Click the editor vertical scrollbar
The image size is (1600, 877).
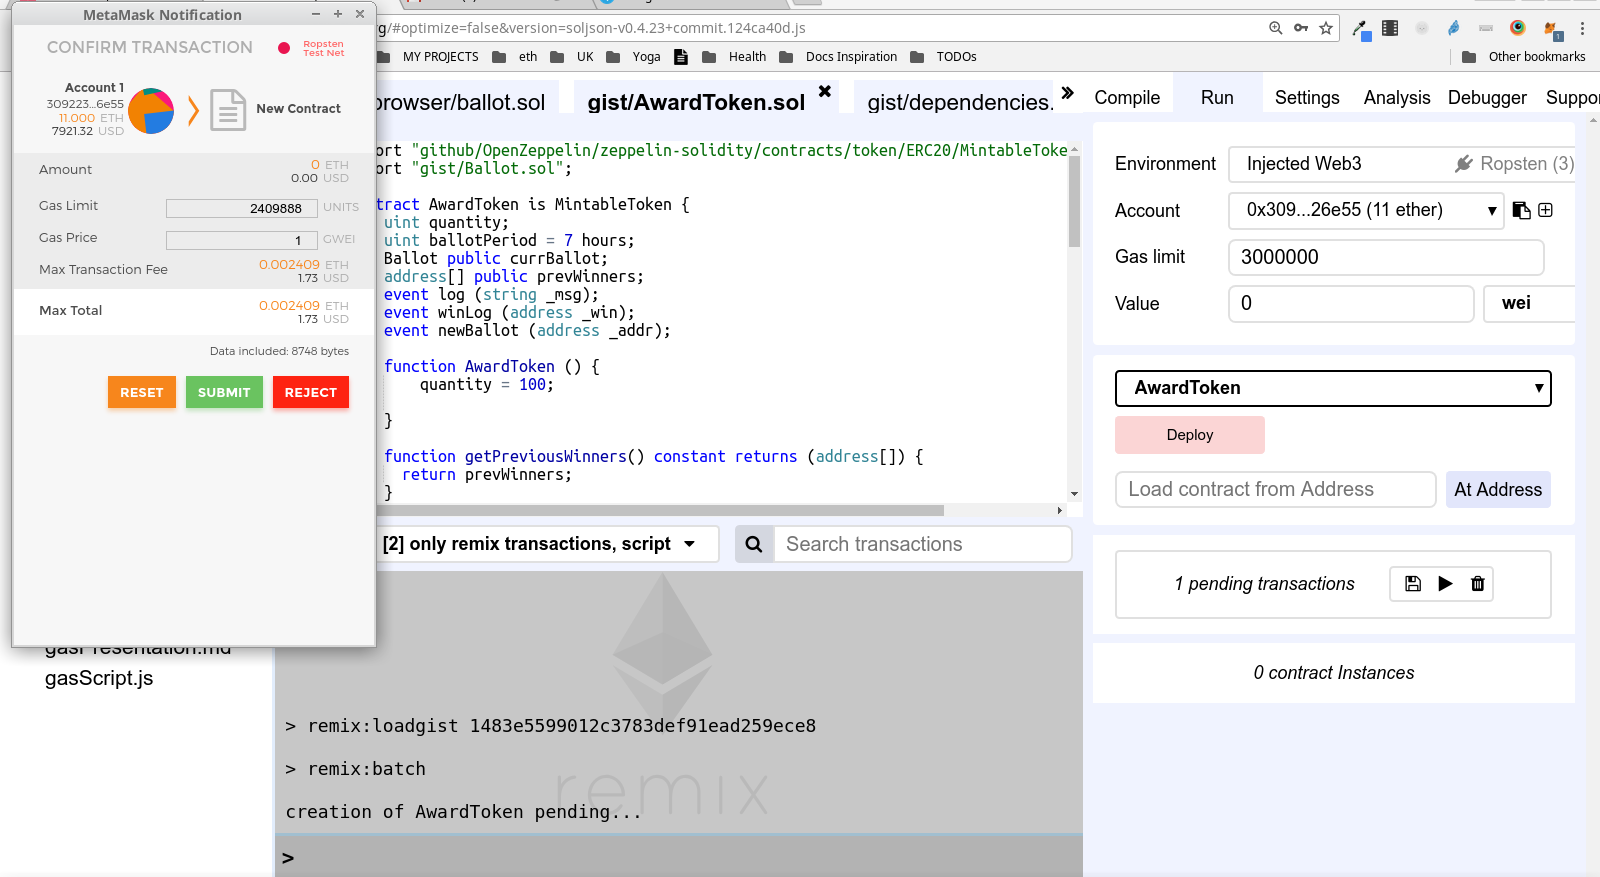pos(1074,200)
